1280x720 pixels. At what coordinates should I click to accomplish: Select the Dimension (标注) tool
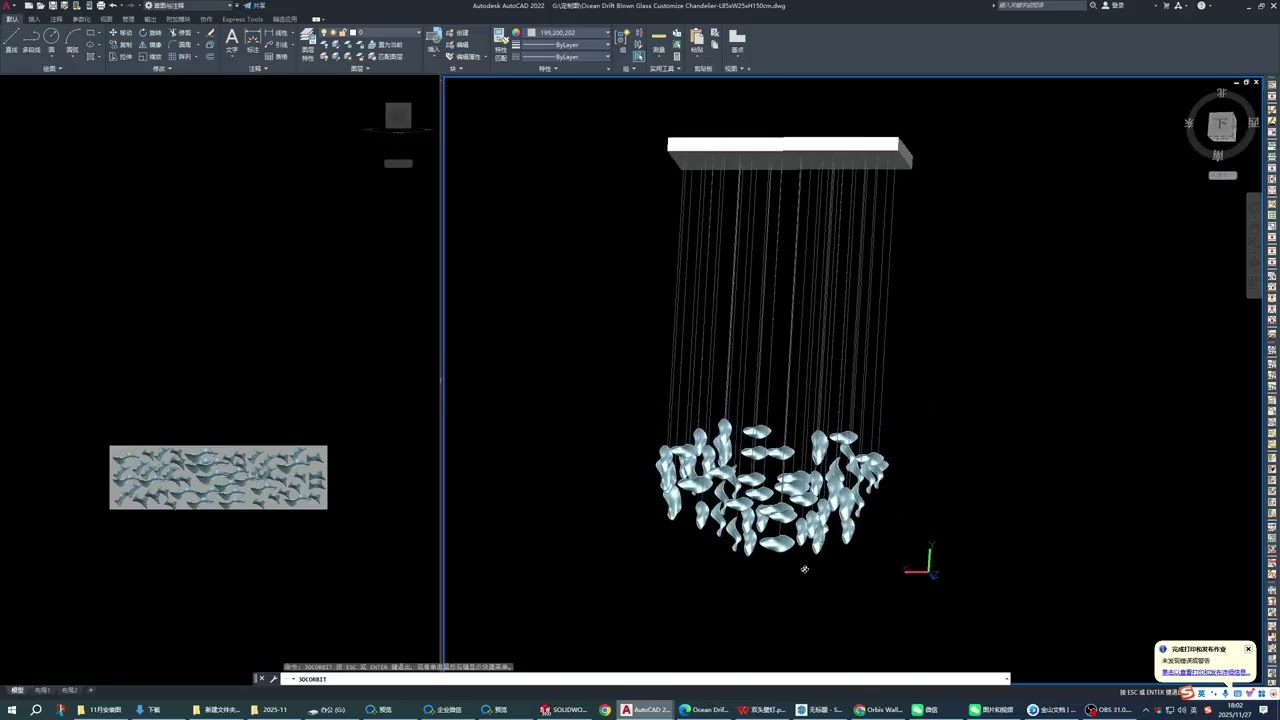coord(253,40)
